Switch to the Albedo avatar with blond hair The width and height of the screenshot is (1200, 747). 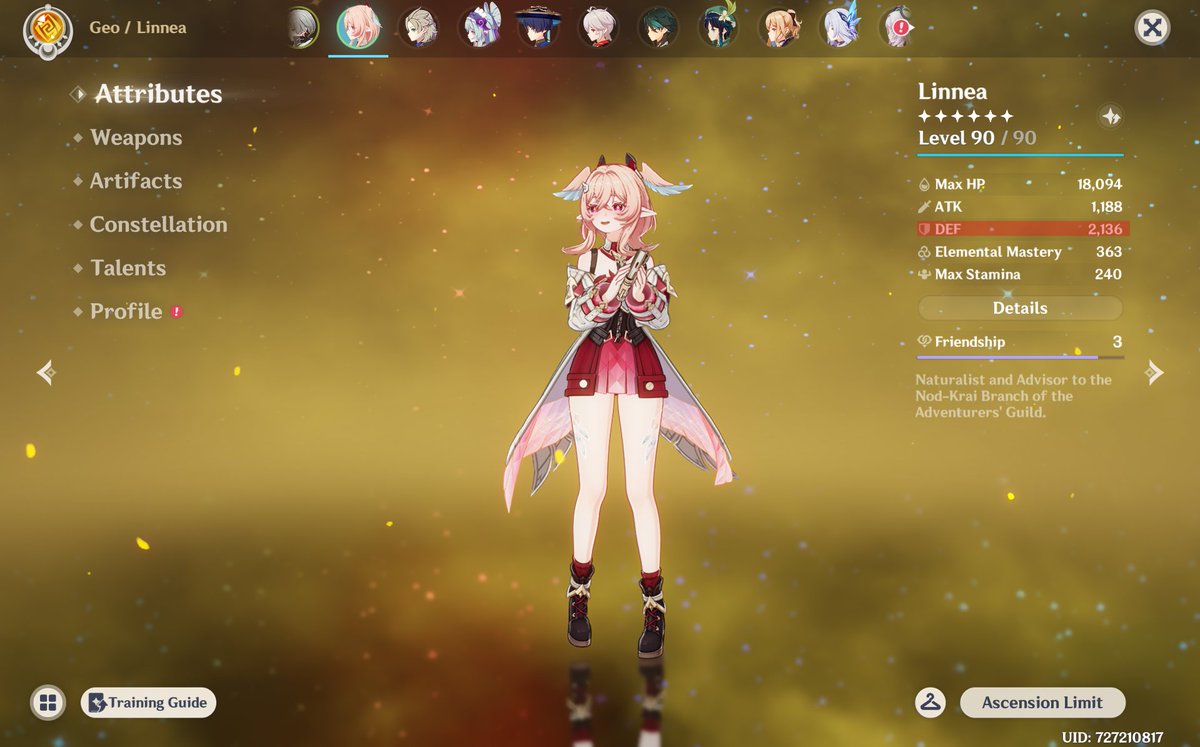pyautogui.click(x=418, y=27)
